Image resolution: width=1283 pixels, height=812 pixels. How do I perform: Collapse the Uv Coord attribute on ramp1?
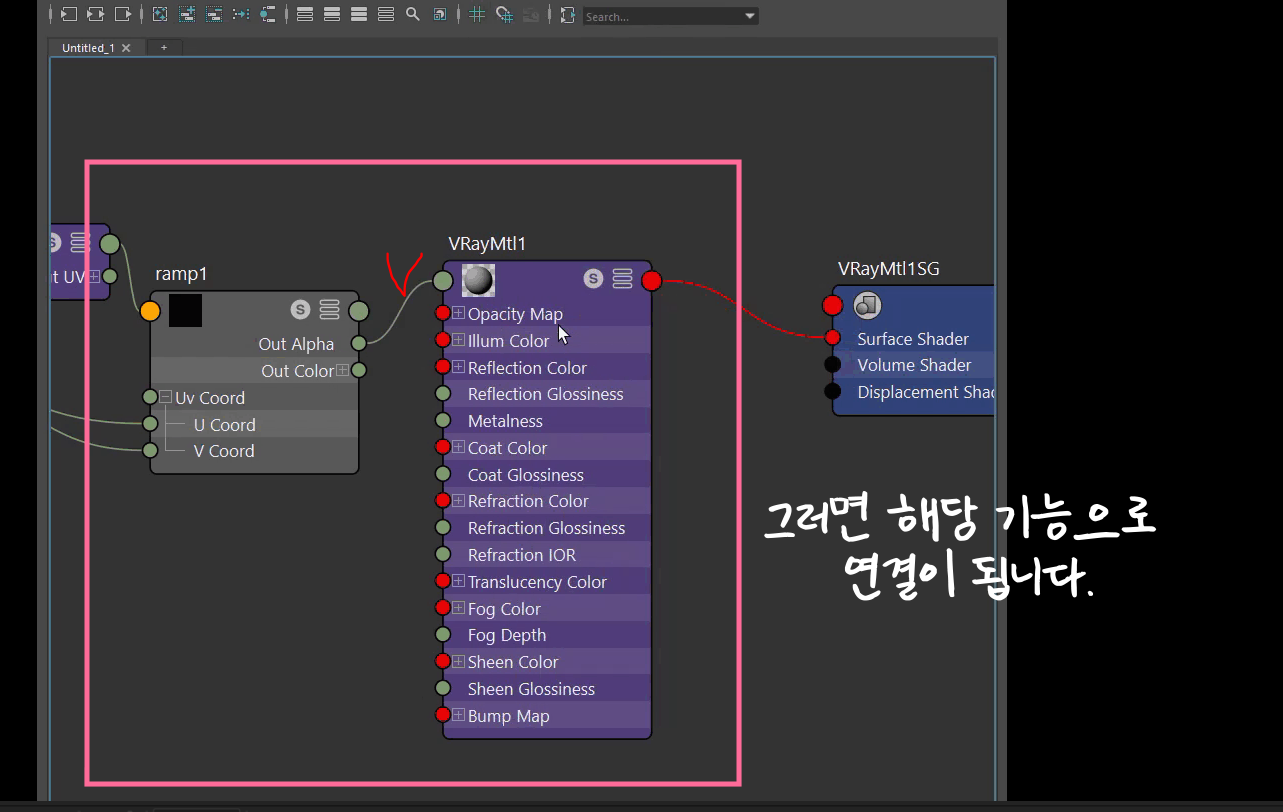pyautogui.click(x=166, y=397)
